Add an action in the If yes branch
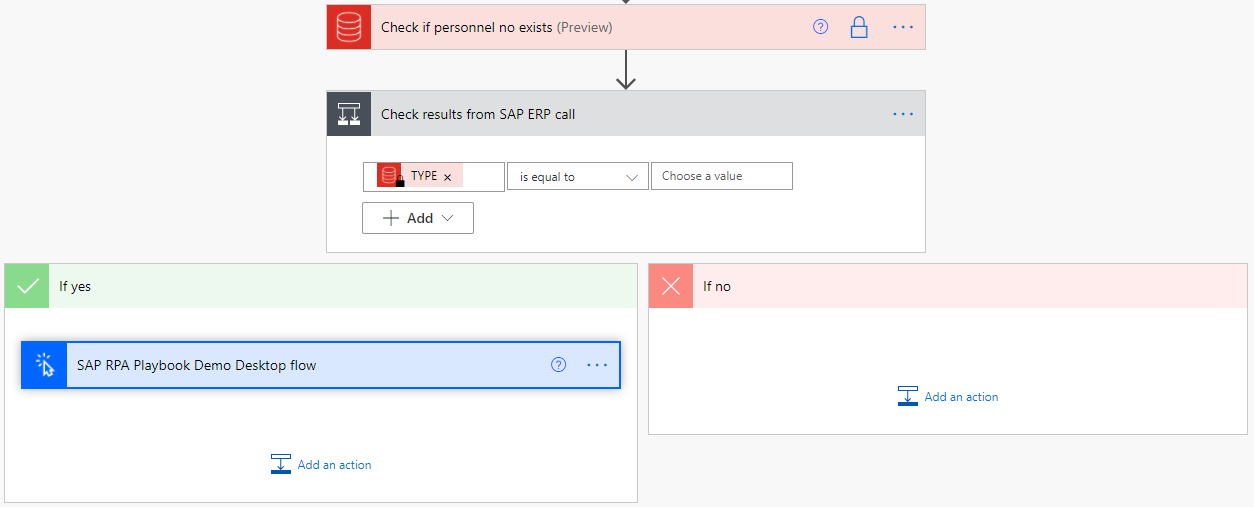The height and width of the screenshot is (507, 1254). click(321, 465)
